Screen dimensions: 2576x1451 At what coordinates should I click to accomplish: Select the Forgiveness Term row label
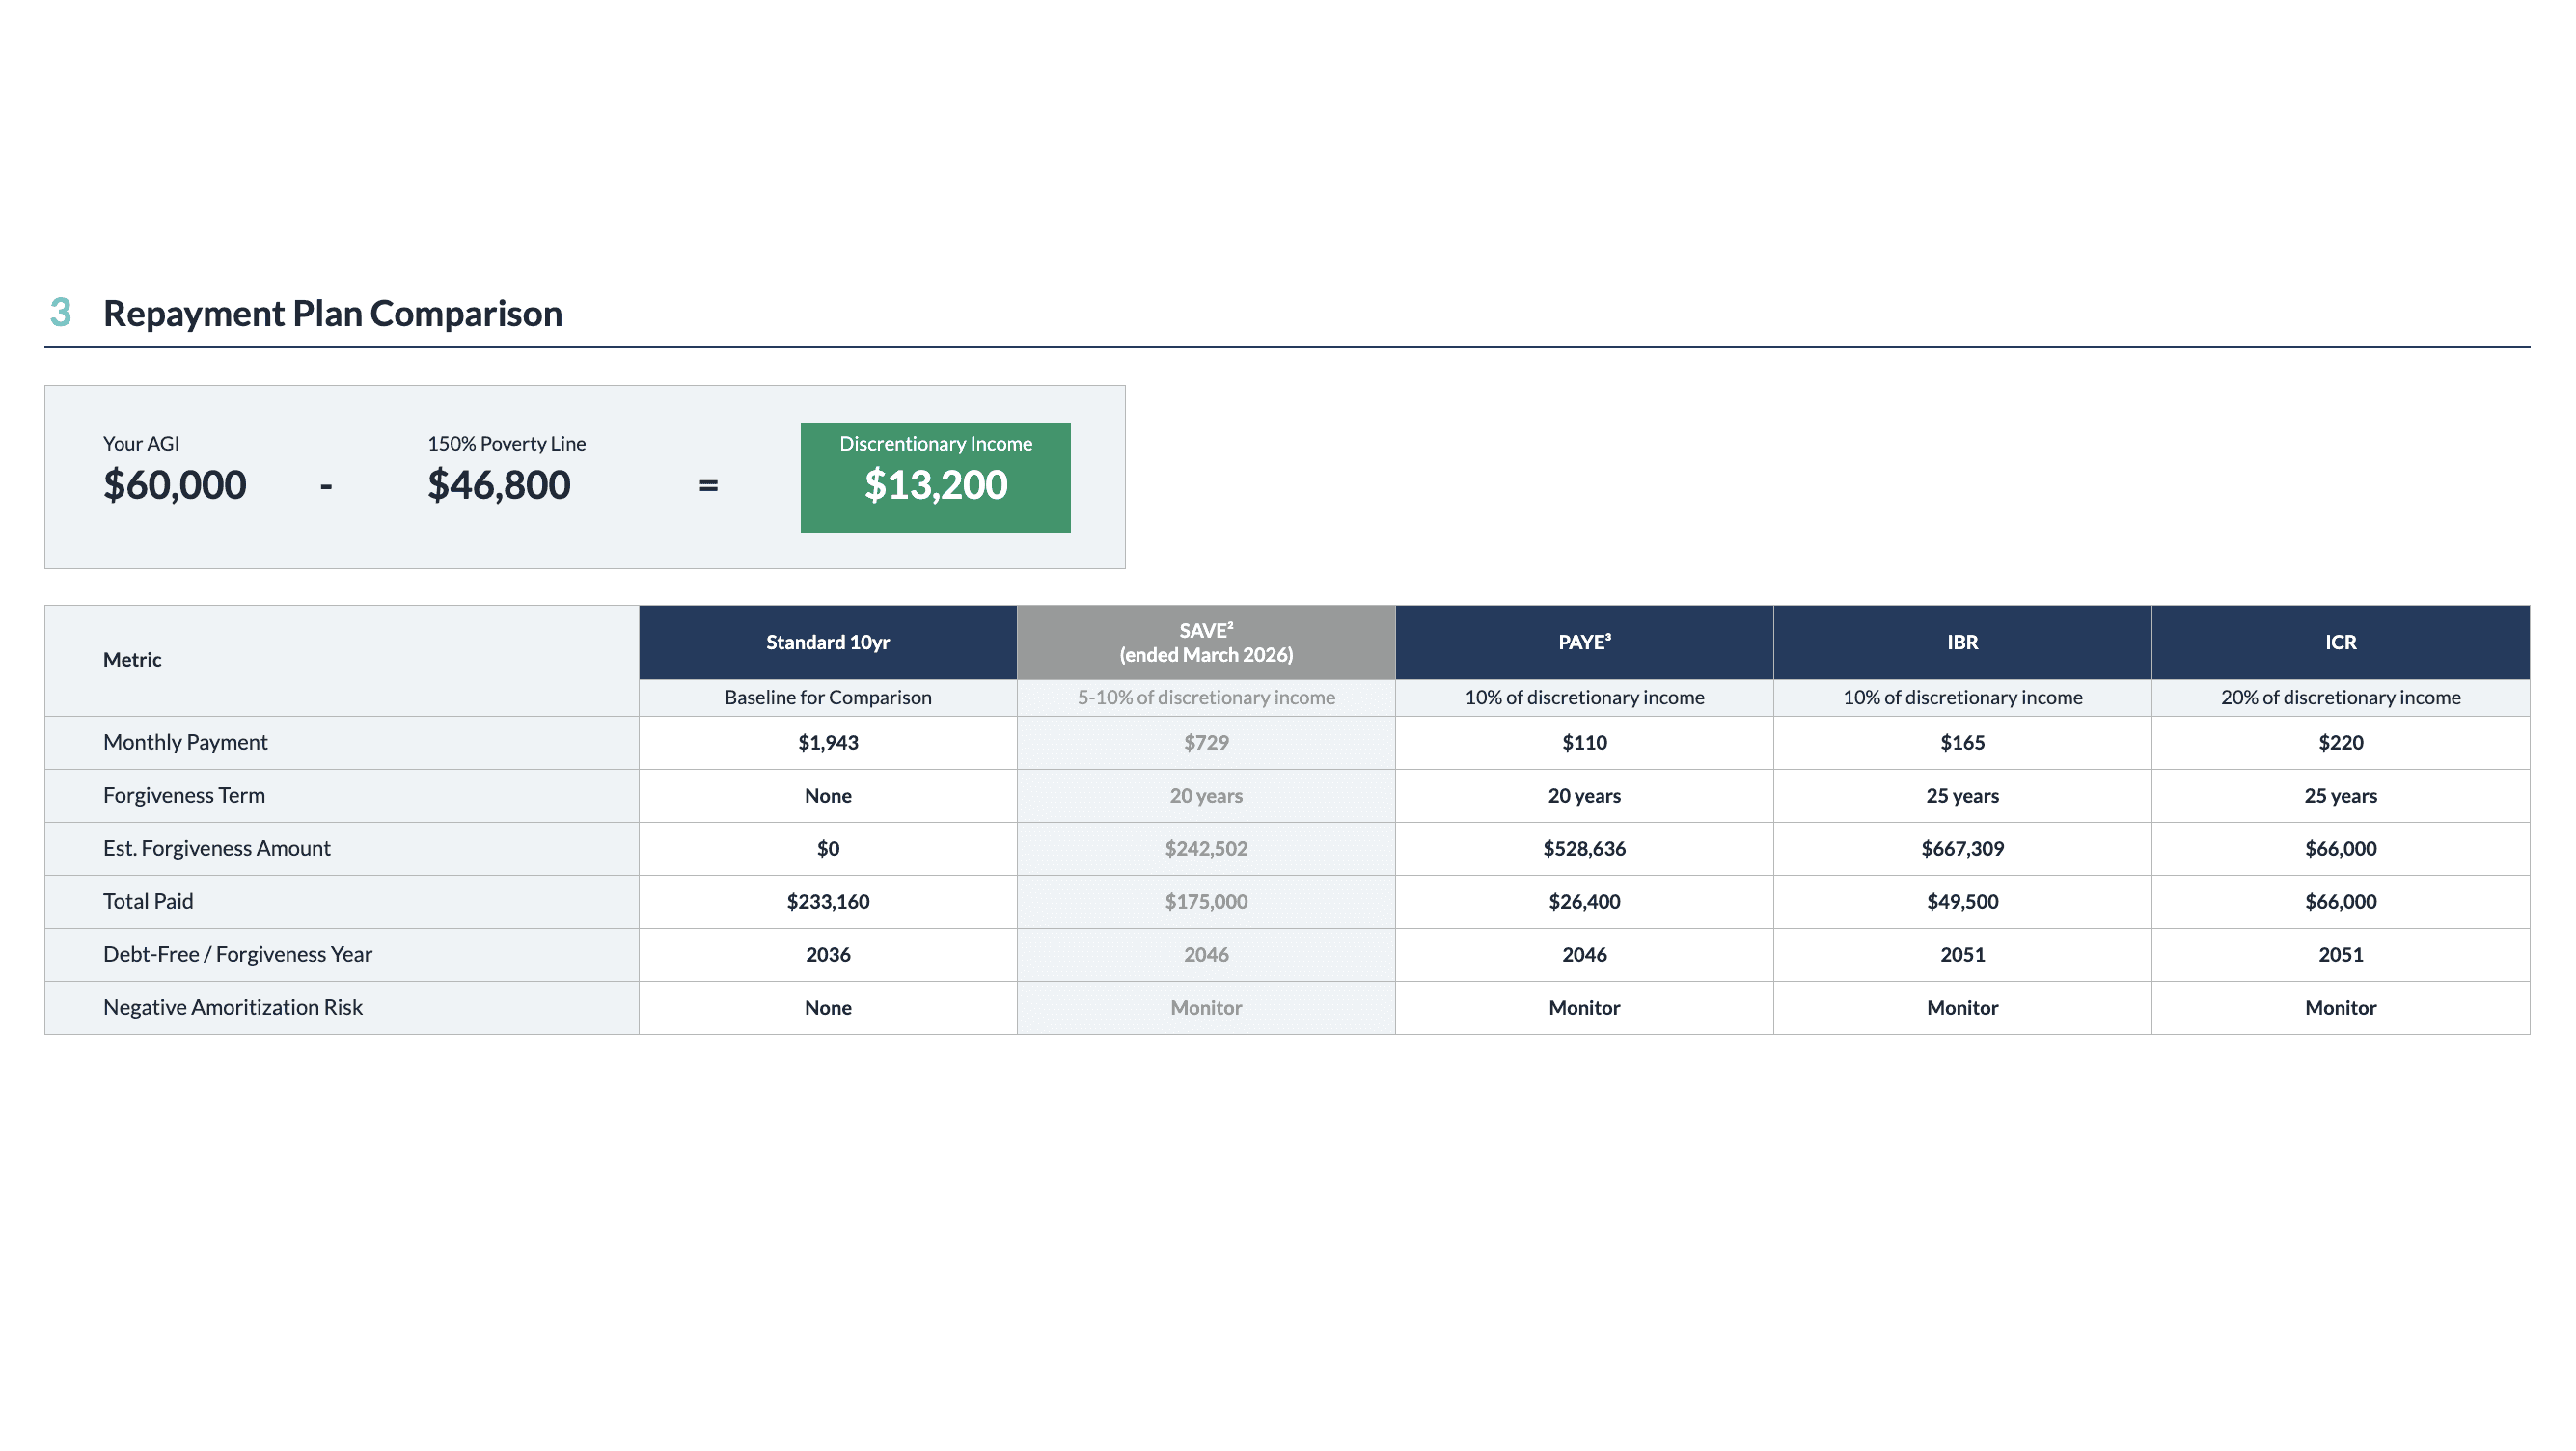click(184, 795)
